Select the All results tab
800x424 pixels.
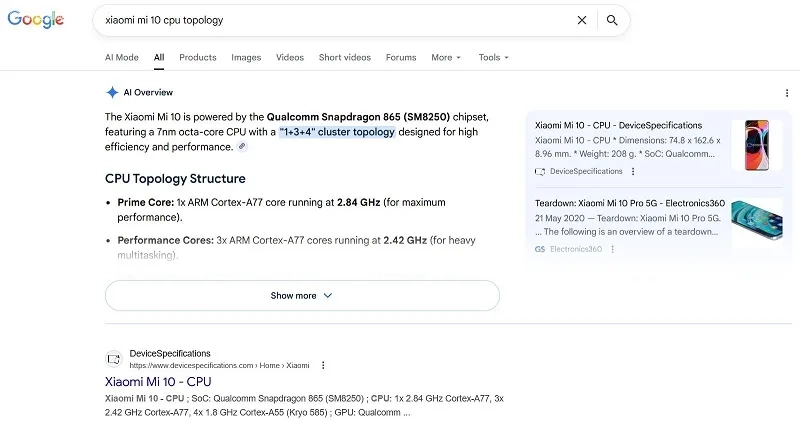tap(159, 58)
